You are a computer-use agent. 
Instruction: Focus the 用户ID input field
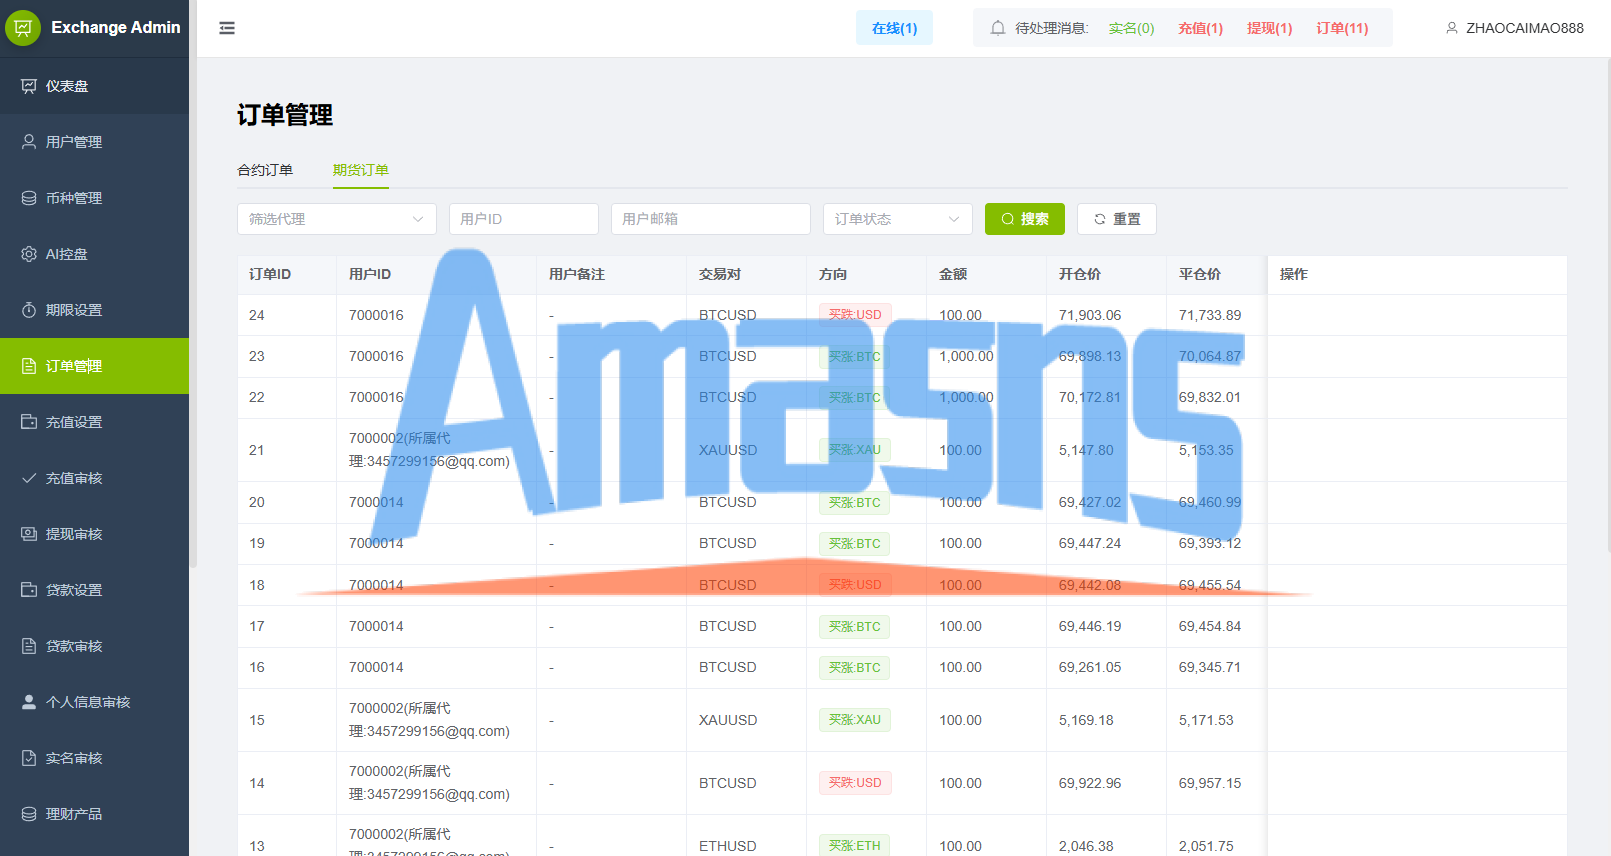point(524,219)
